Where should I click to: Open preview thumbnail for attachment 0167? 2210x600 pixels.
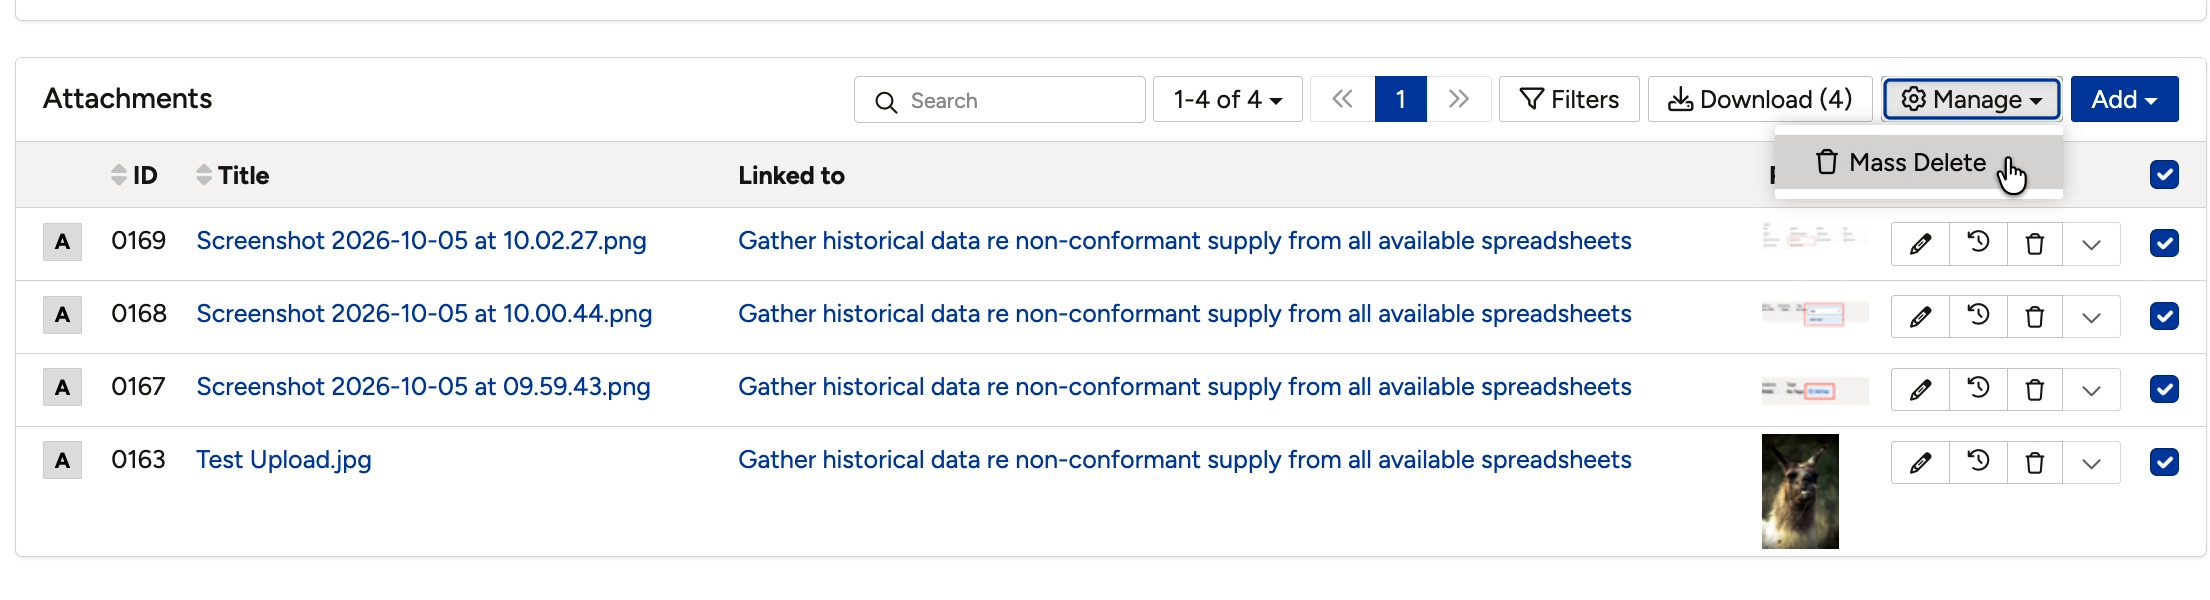pos(1814,390)
